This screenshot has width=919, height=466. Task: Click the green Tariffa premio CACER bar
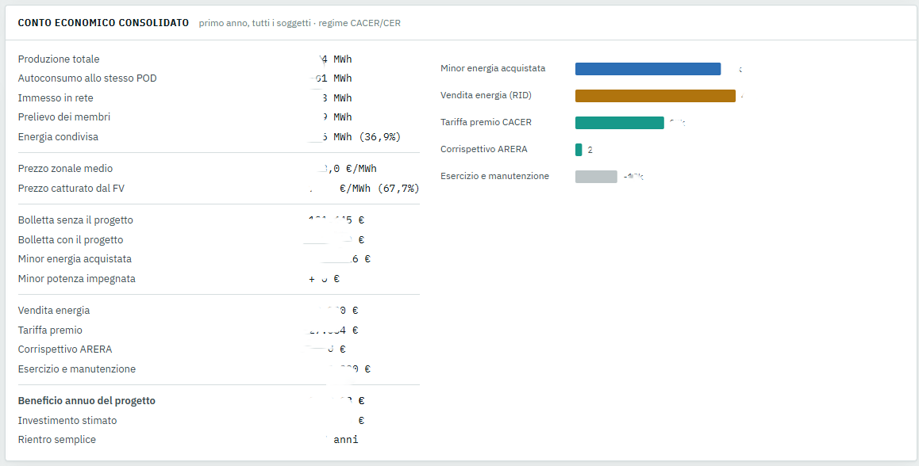click(620, 123)
